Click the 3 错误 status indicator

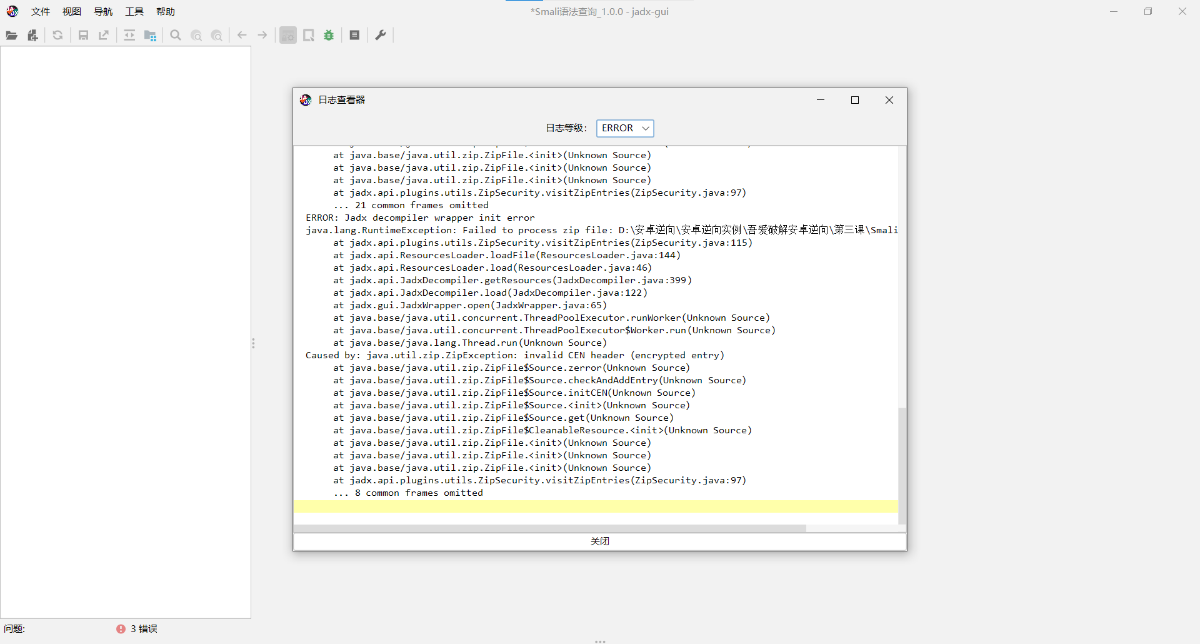point(137,629)
